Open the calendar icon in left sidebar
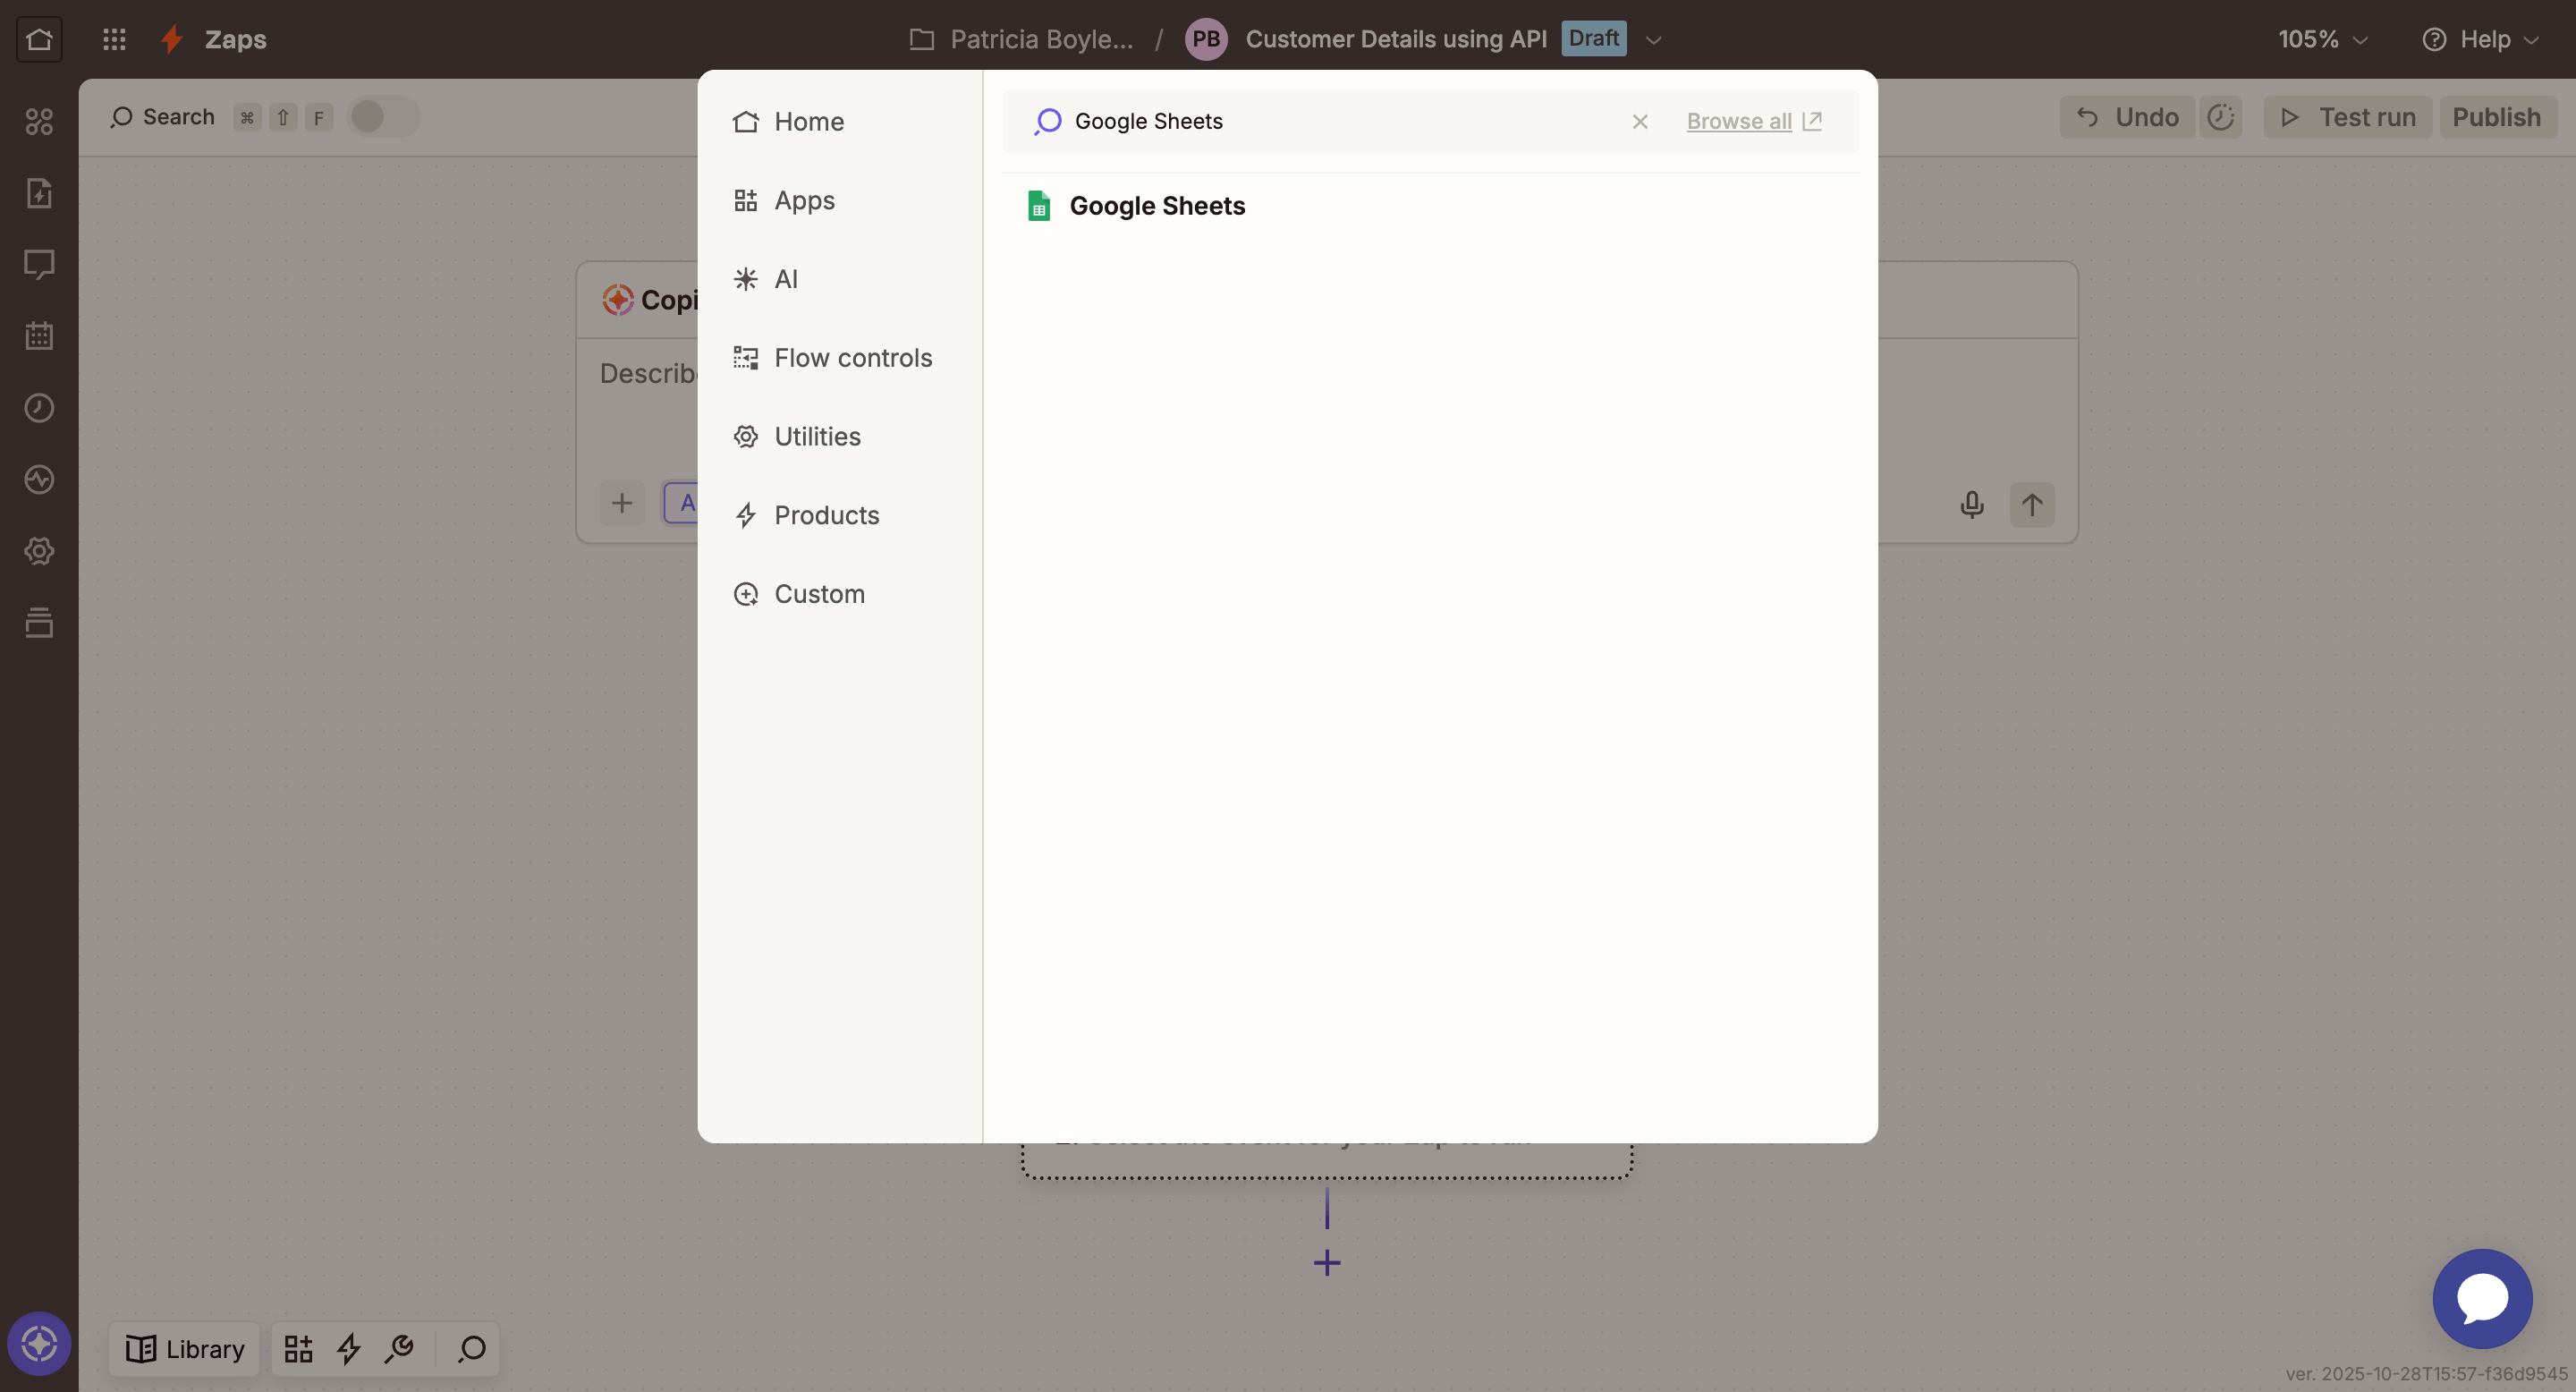2576x1392 pixels. pyautogui.click(x=39, y=336)
